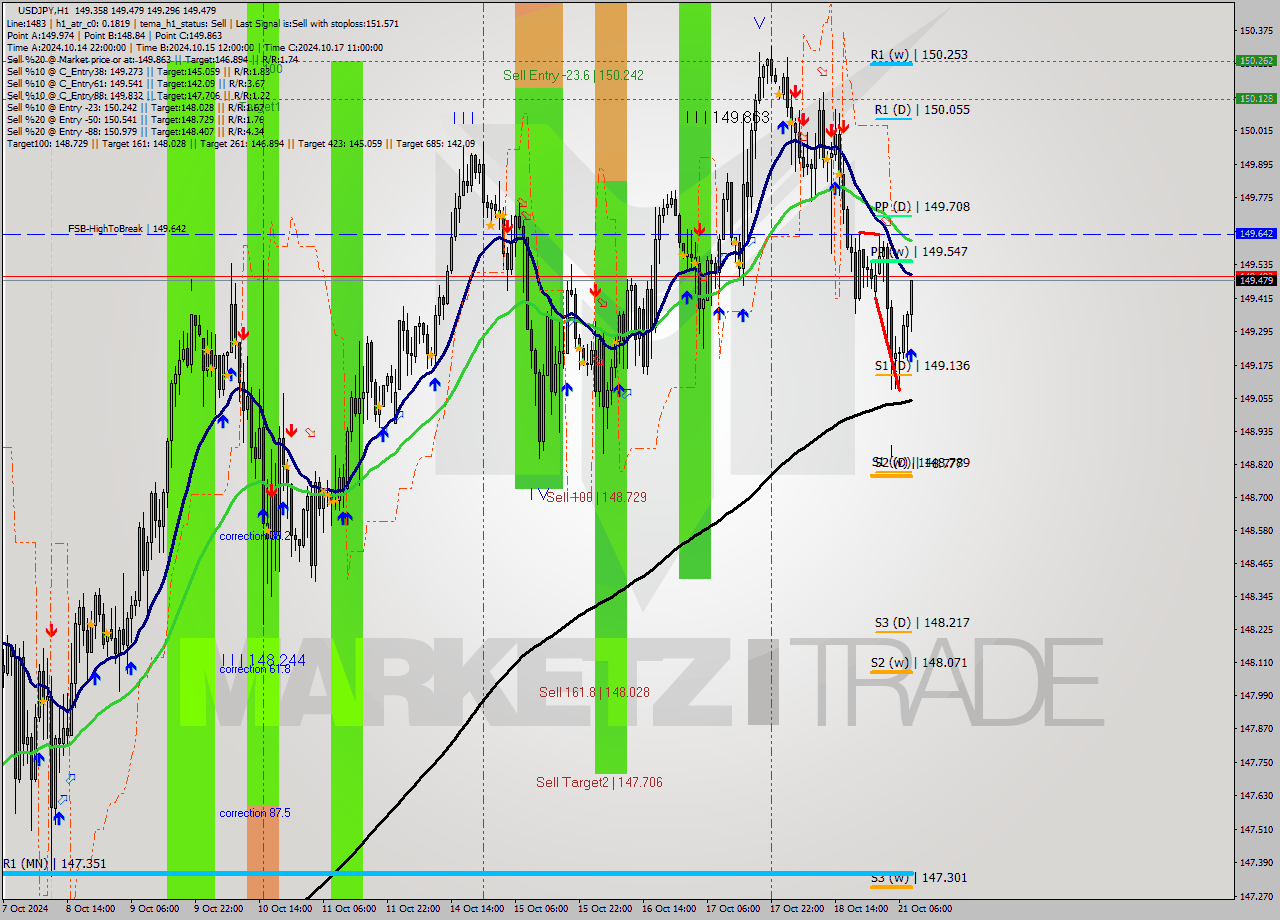The image size is (1280, 920).
Task: Click the PP (D) | 149.708 pivot label
Action: (x=921, y=207)
